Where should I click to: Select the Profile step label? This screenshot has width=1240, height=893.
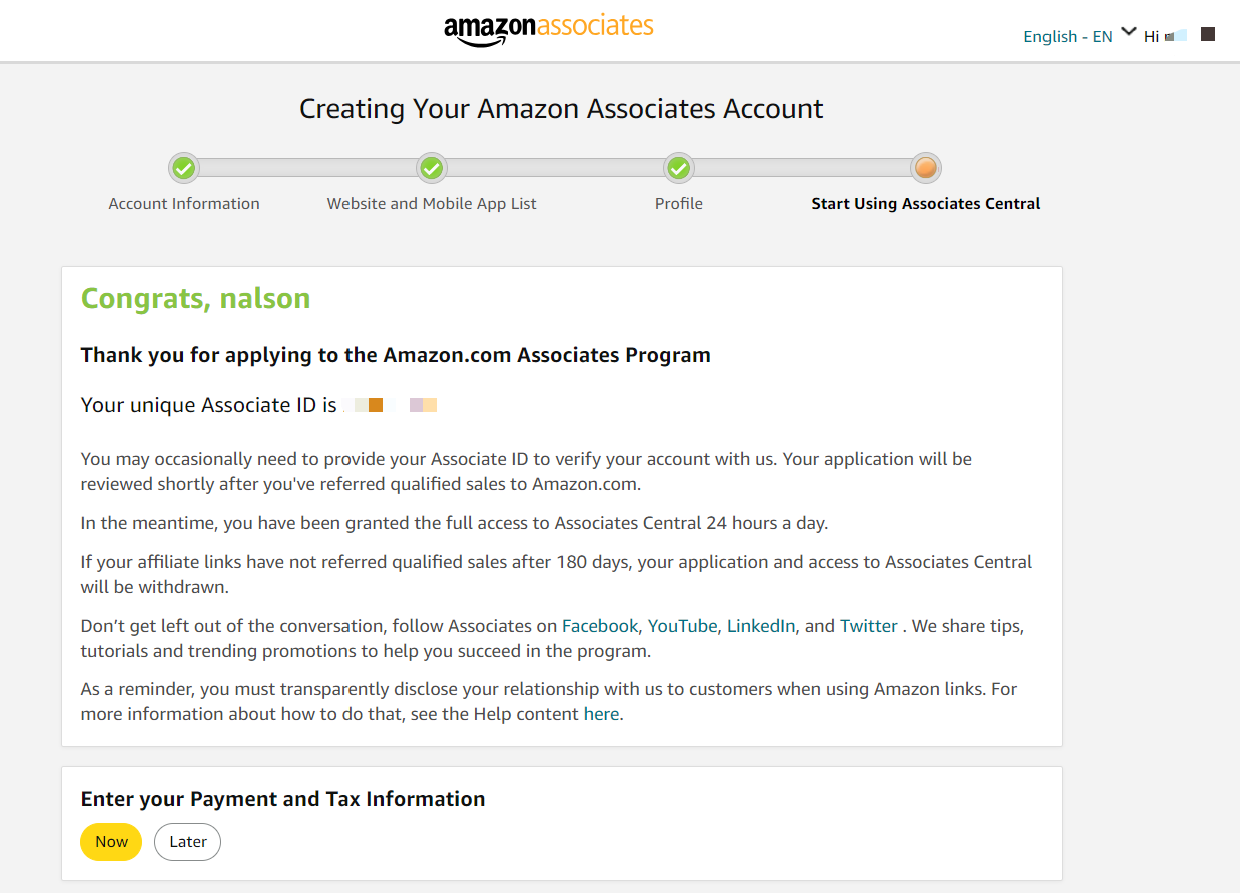679,204
